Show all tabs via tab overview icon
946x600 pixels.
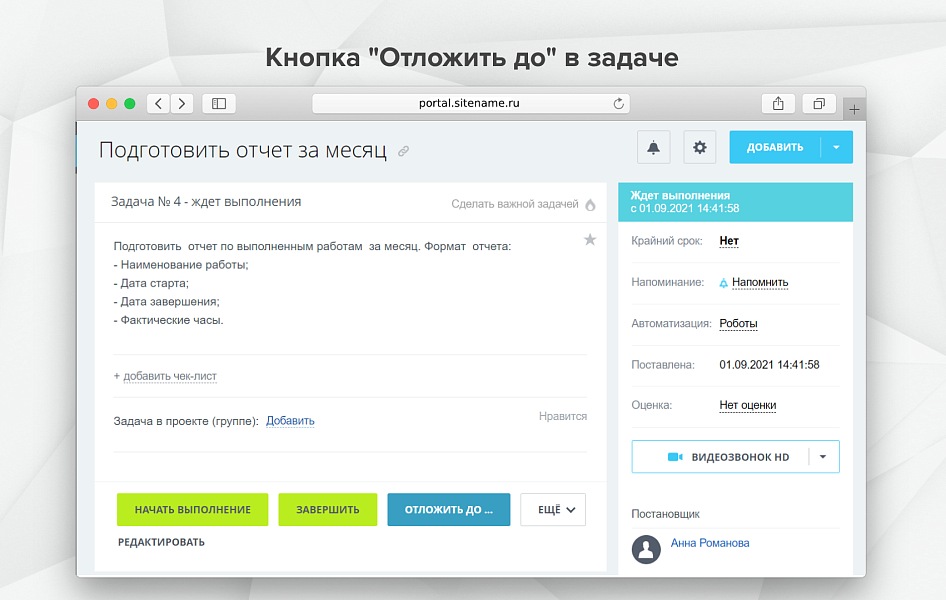pyautogui.click(x=818, y=102)
